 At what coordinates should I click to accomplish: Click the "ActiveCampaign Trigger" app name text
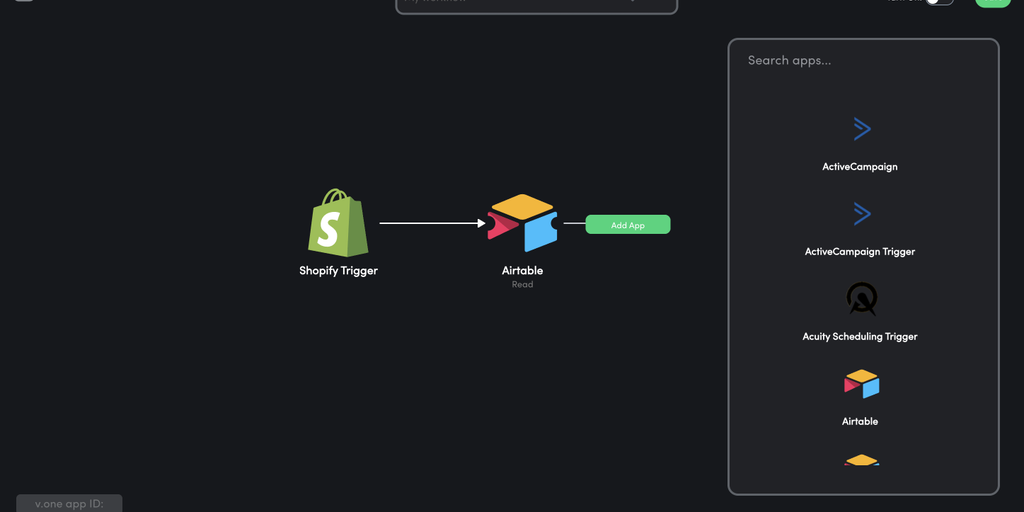[859, 251]
